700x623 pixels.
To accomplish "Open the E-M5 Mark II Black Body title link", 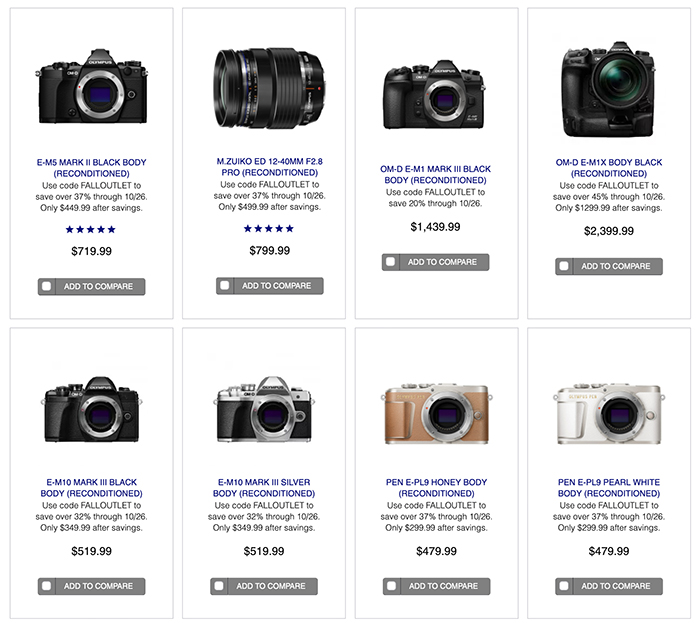I will pyautogui.click(x=91, y=166).
